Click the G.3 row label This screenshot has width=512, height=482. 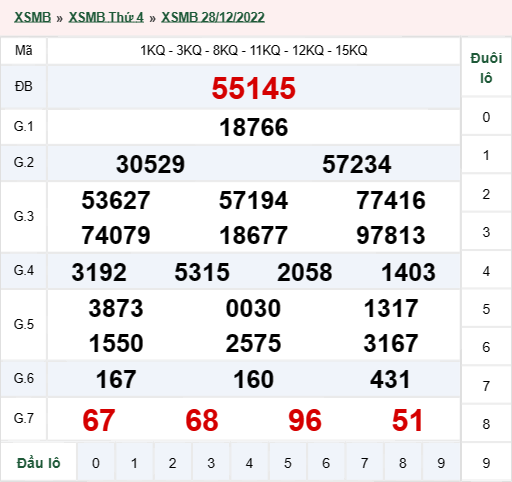click(24, 217)
